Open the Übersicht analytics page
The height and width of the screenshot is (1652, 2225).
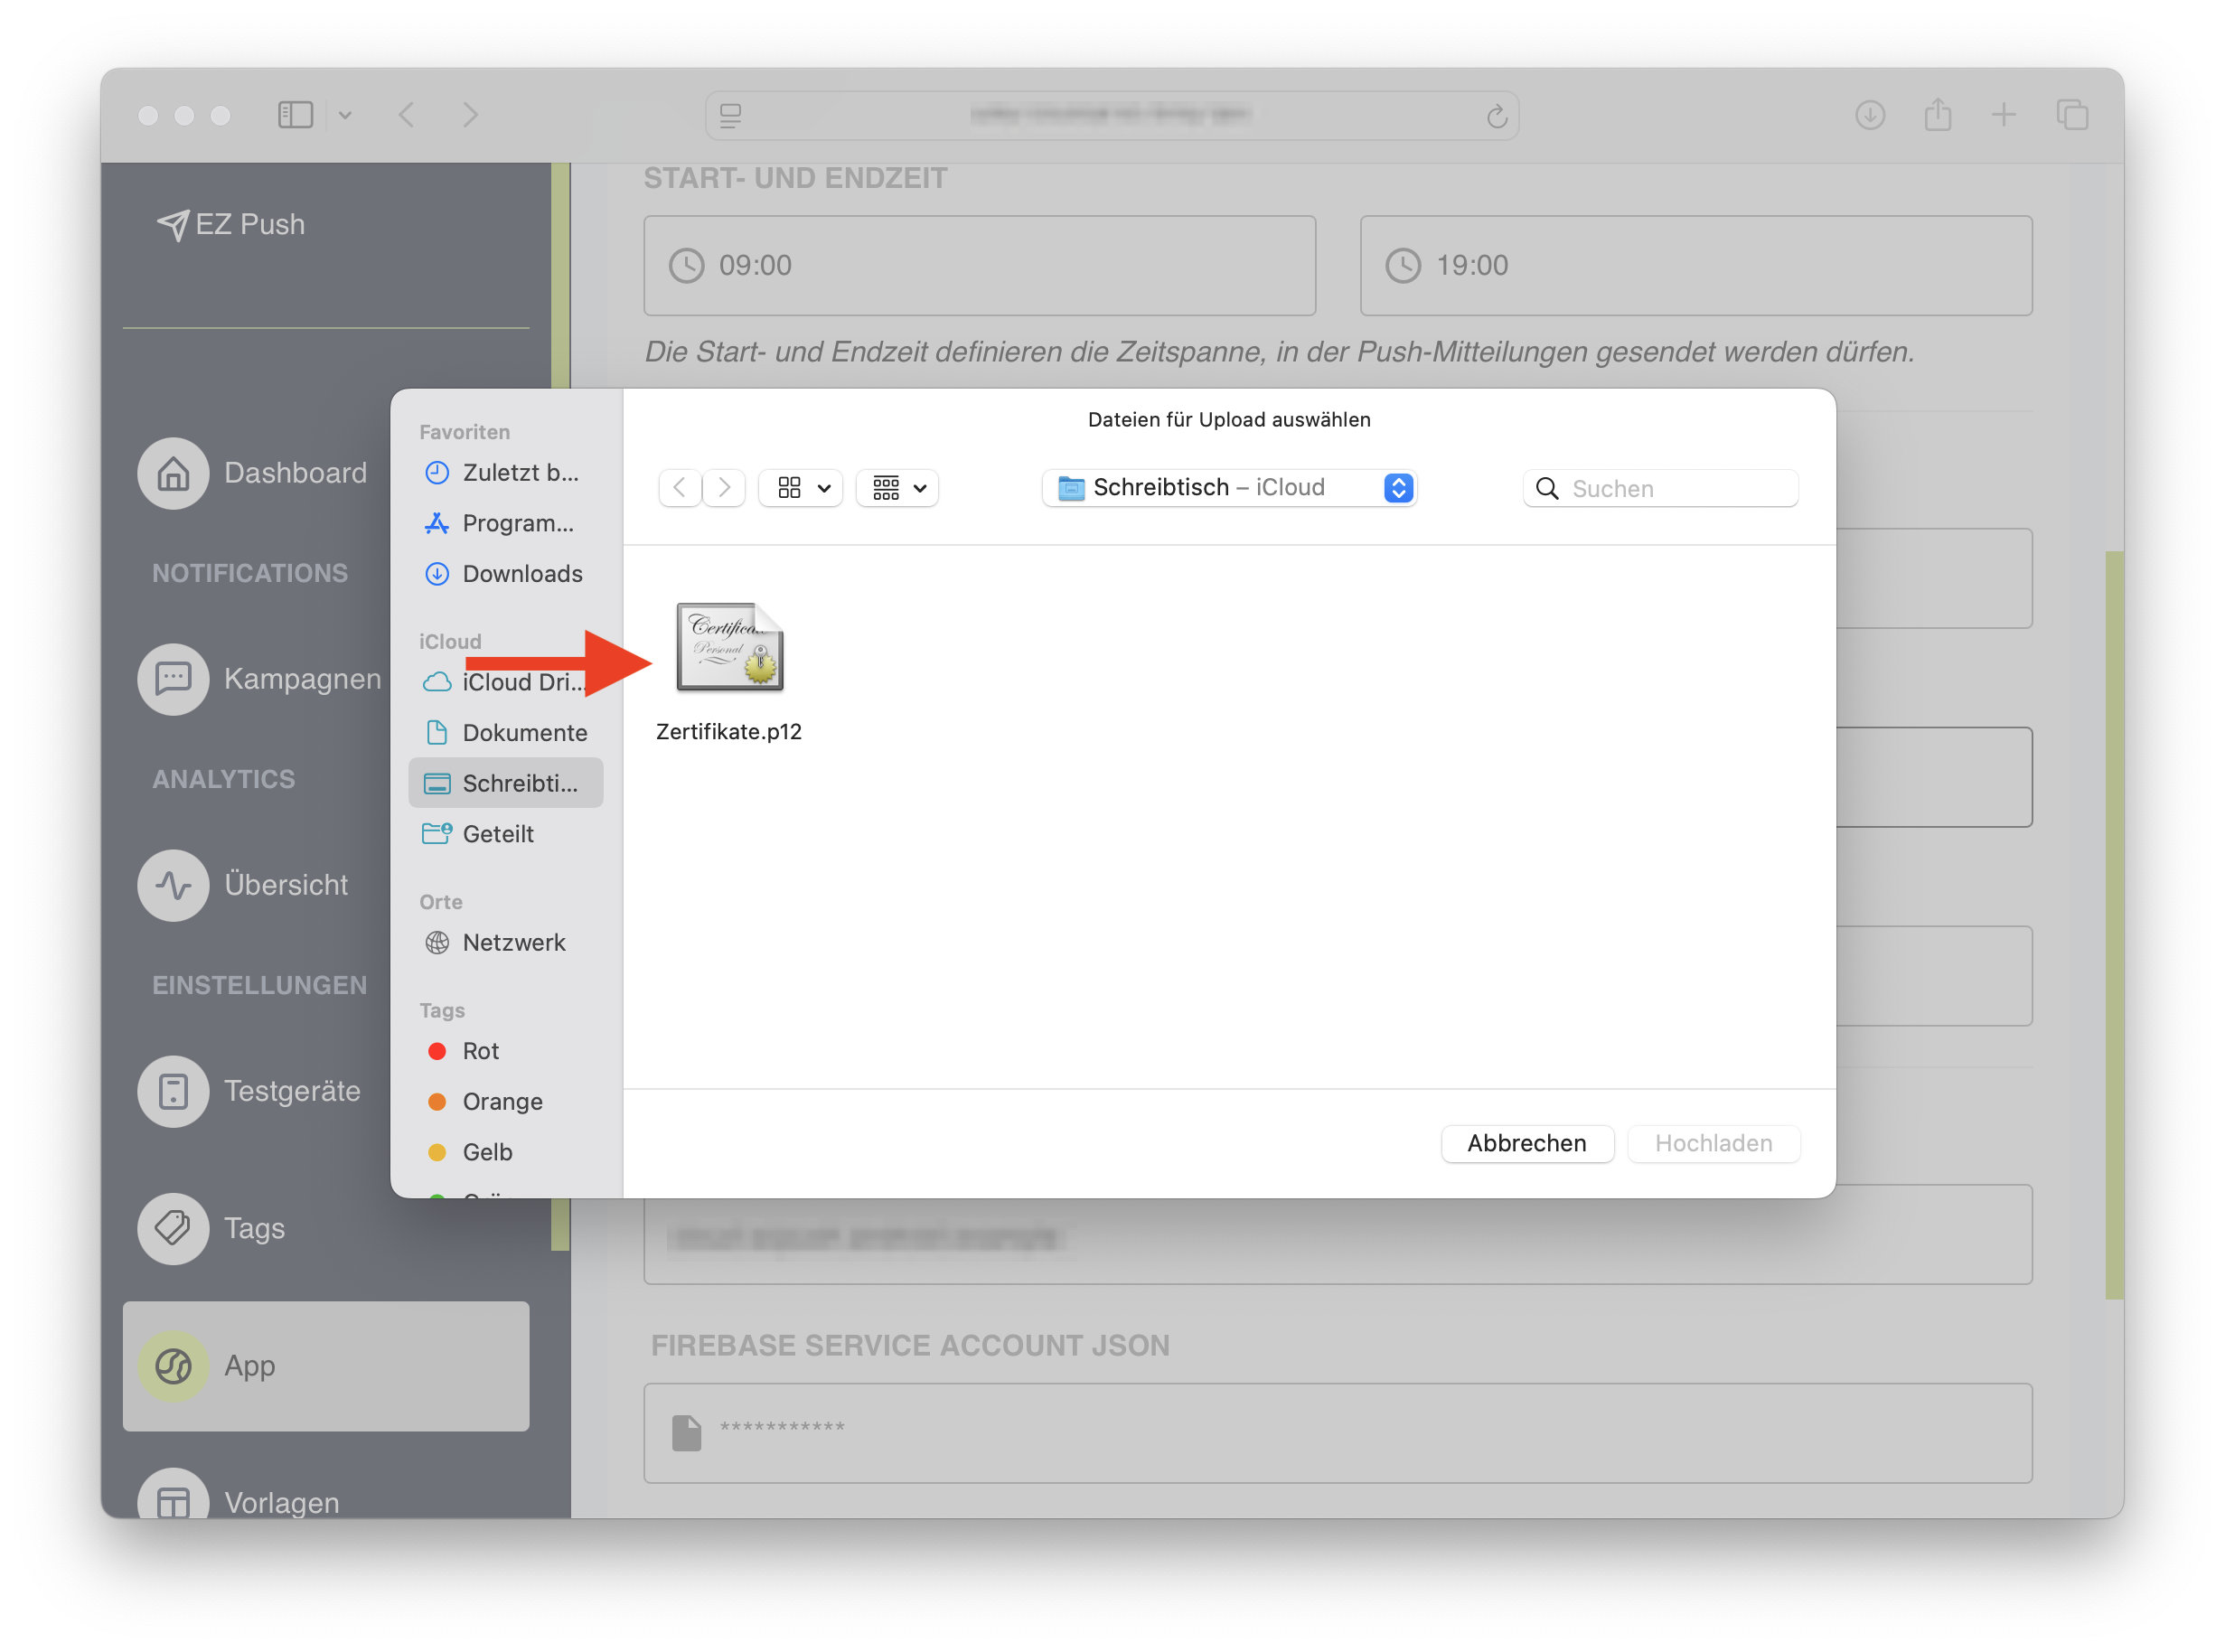pos(244,885)
